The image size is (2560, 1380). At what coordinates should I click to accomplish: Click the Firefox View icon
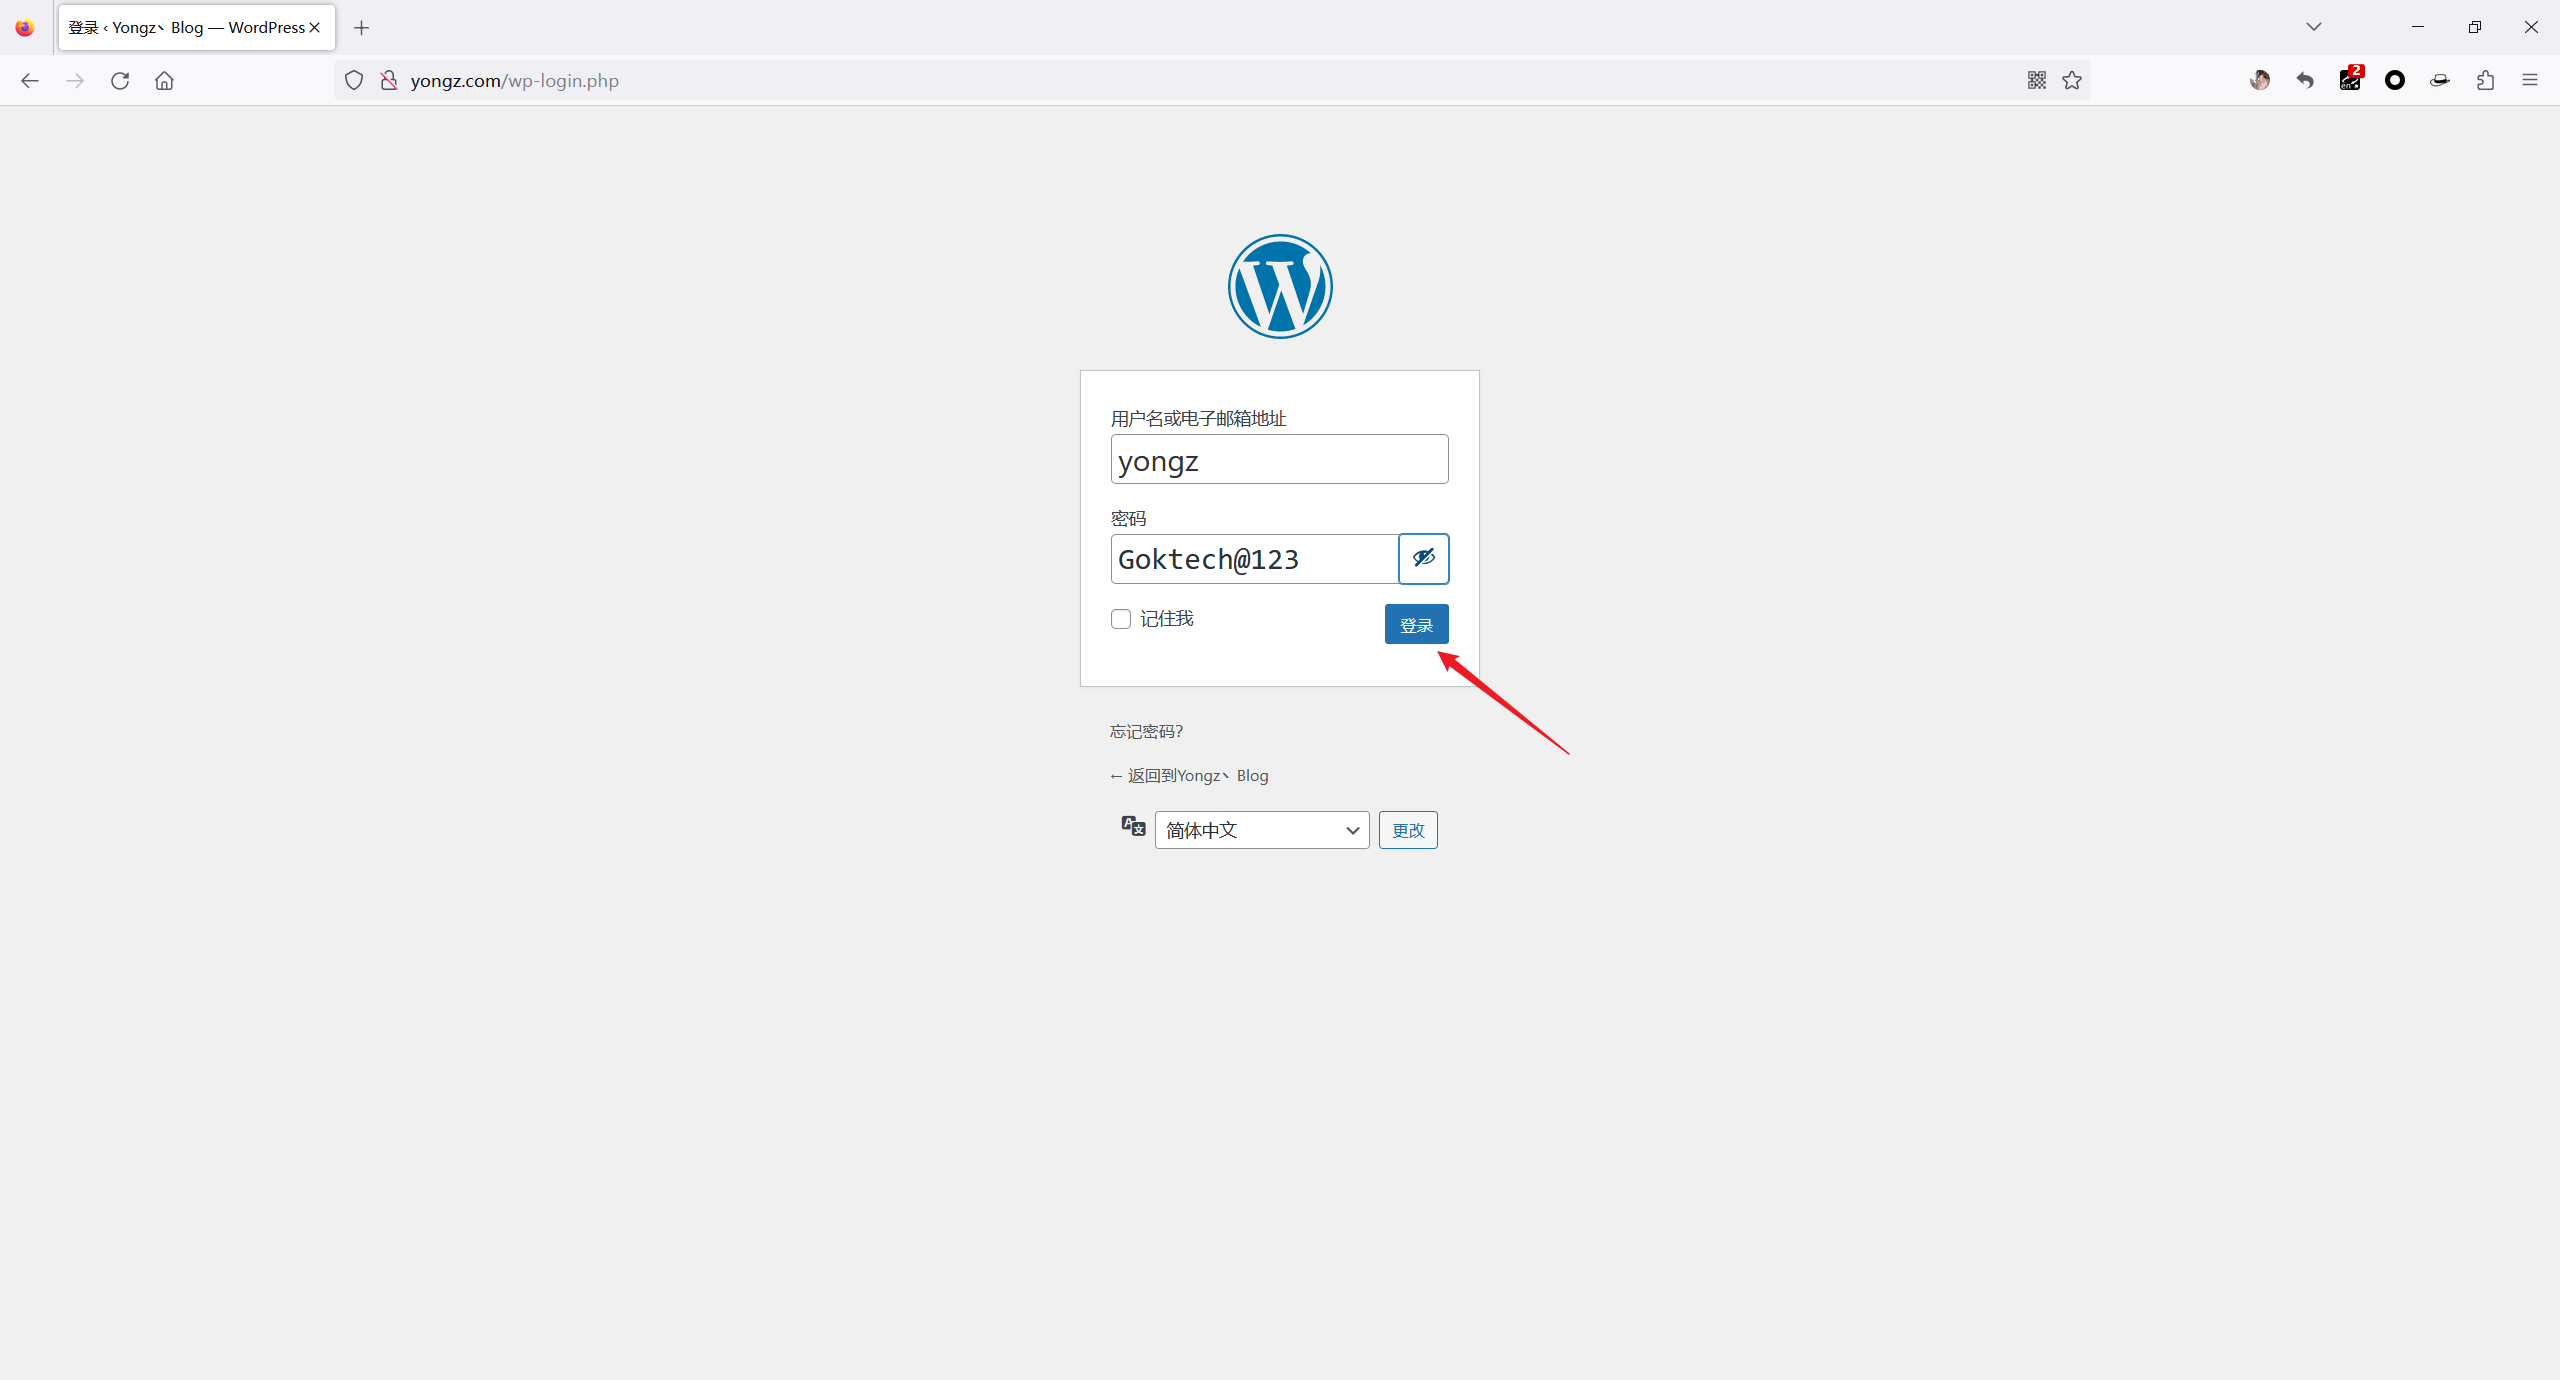[25, 28]
